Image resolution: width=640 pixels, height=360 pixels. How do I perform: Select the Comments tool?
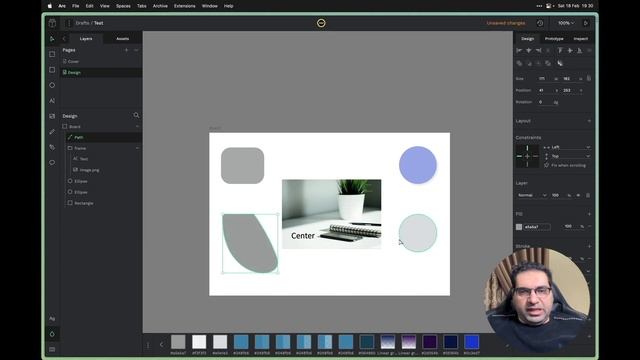click(52, 162)
